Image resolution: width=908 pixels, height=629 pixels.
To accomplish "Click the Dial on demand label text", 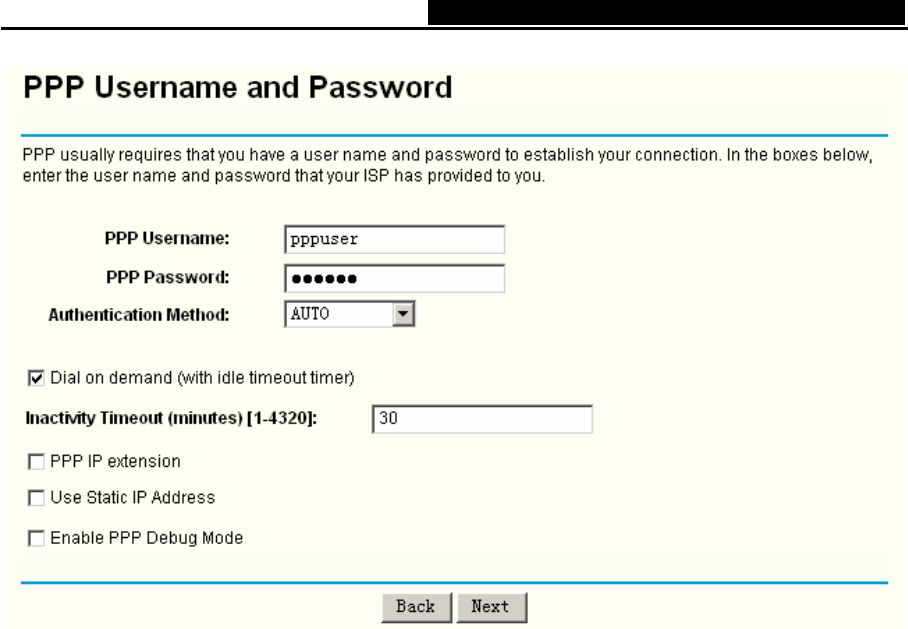I will click(x=202, y=378).
